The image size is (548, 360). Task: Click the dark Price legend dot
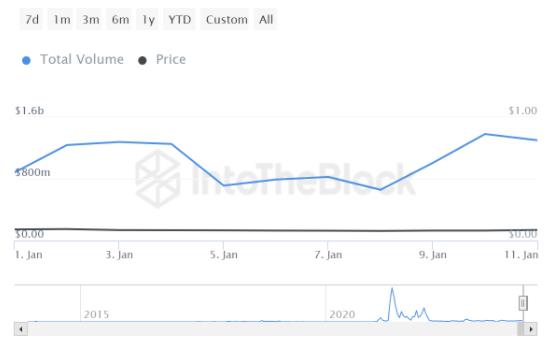click(x=142, y=60)
